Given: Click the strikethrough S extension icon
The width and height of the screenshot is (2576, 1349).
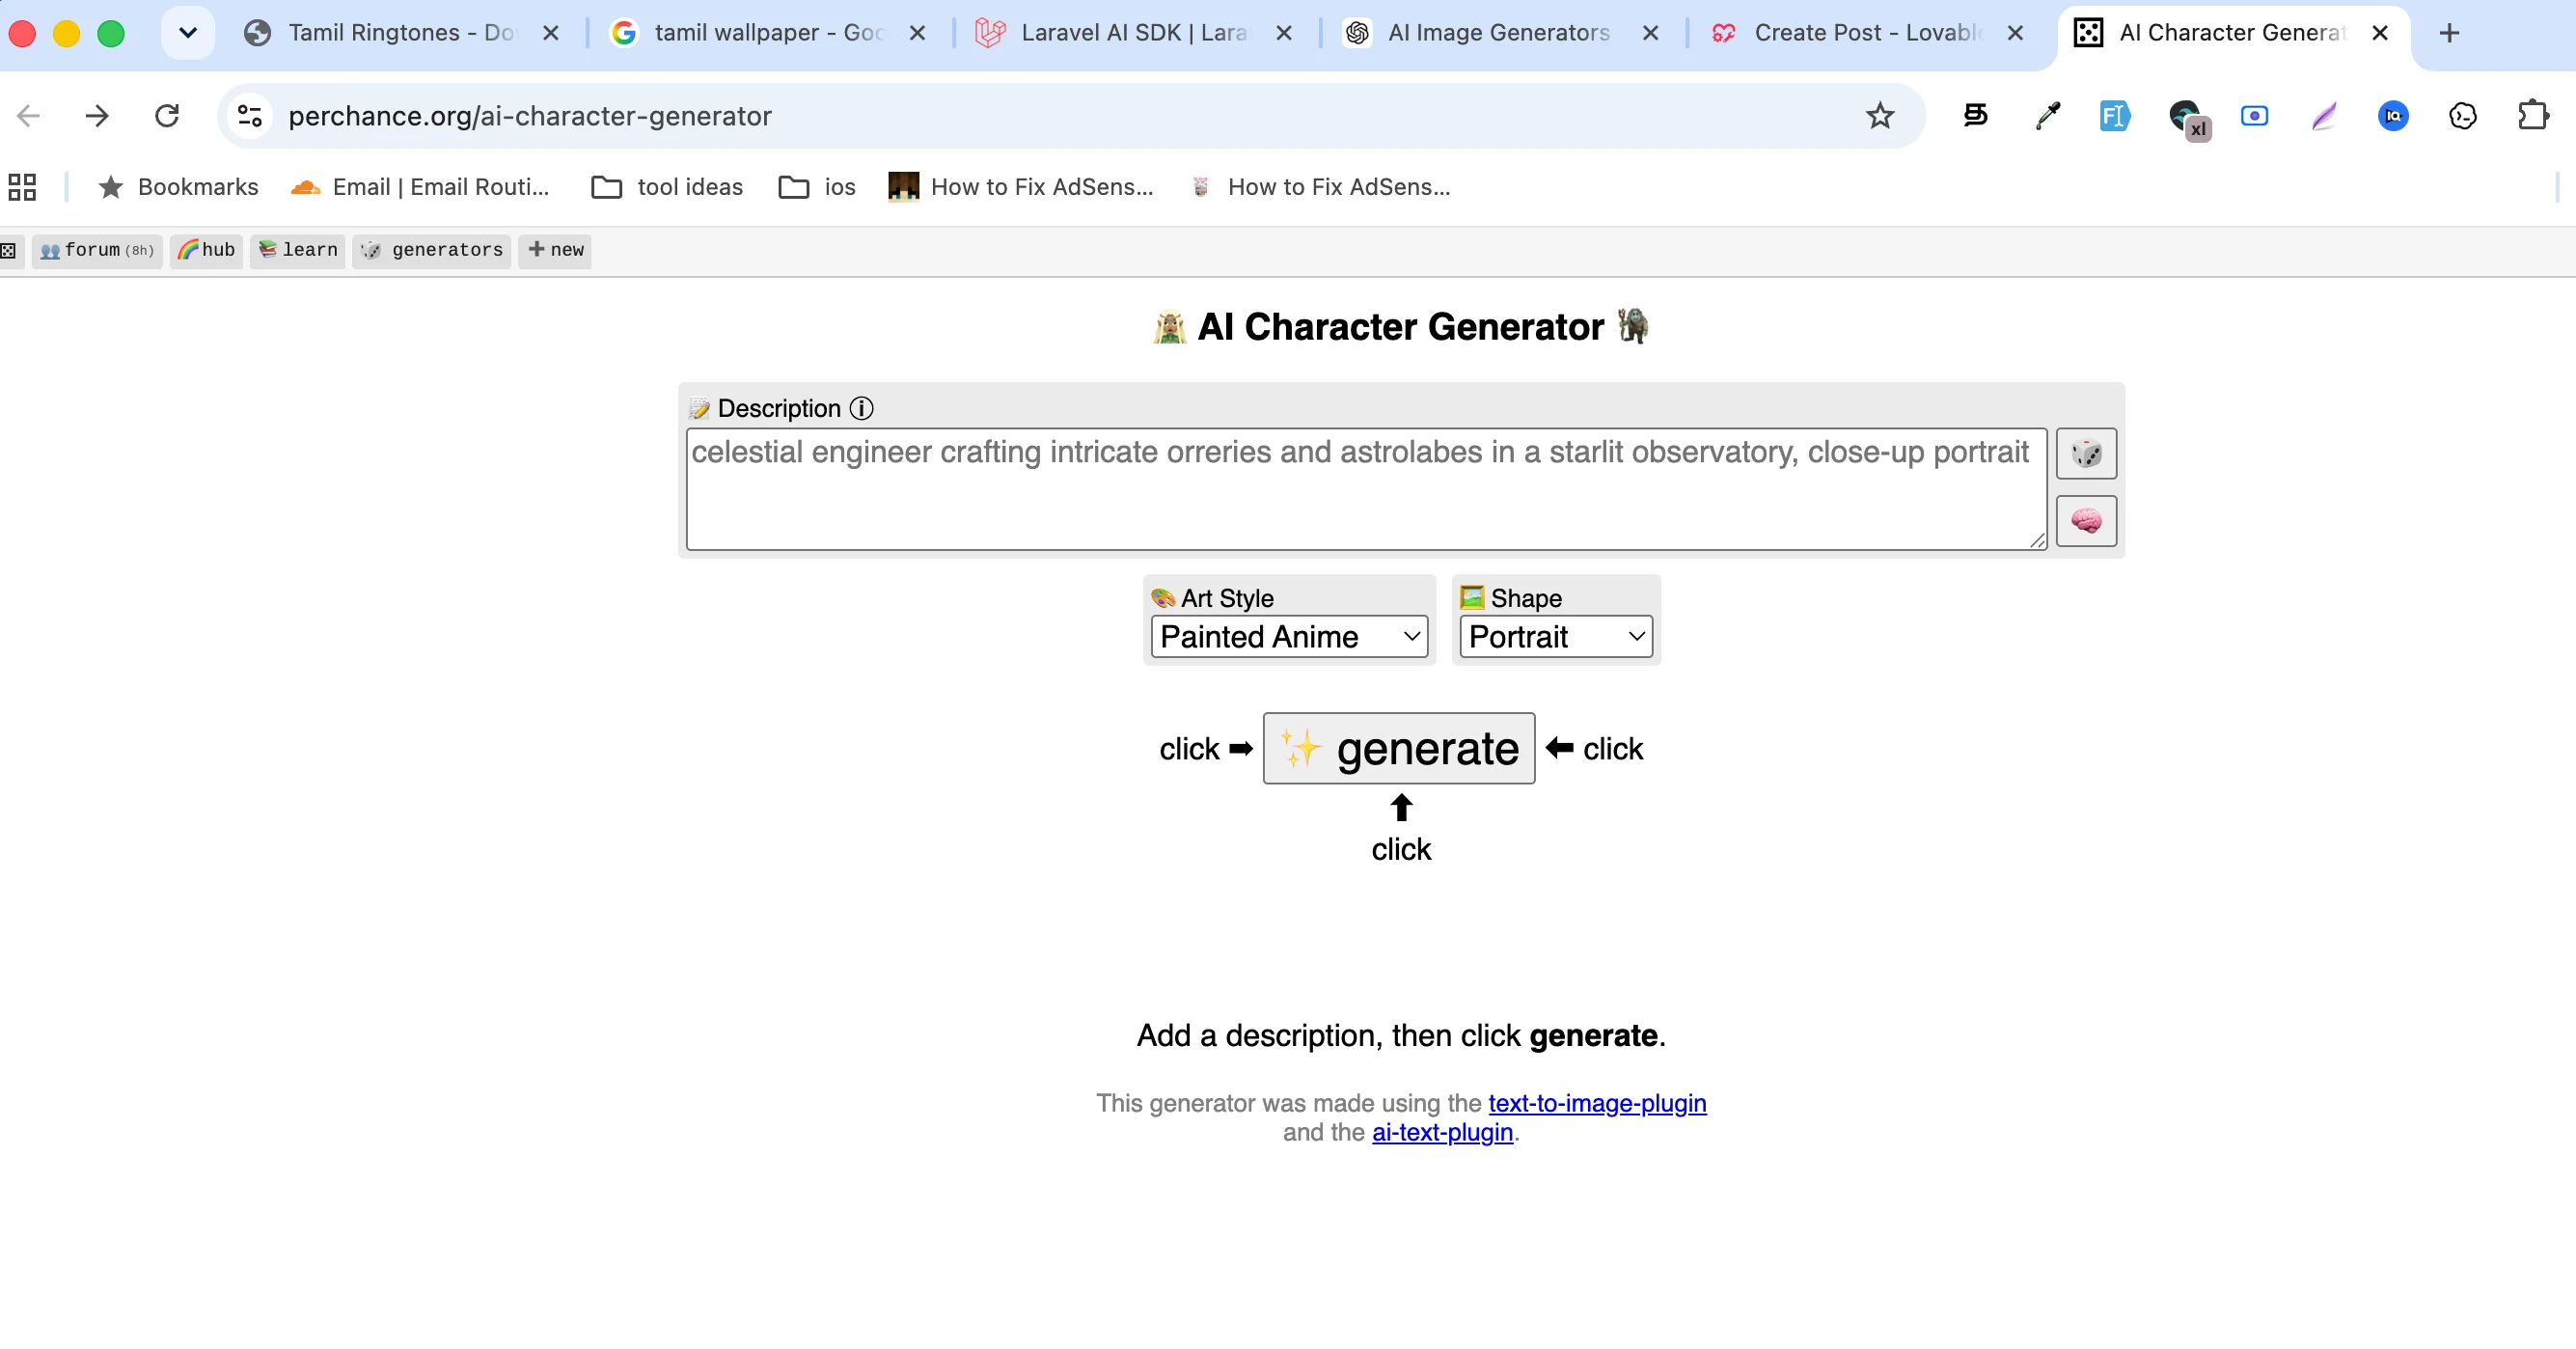Looking at the screenshot, I should pos(1975,116).
